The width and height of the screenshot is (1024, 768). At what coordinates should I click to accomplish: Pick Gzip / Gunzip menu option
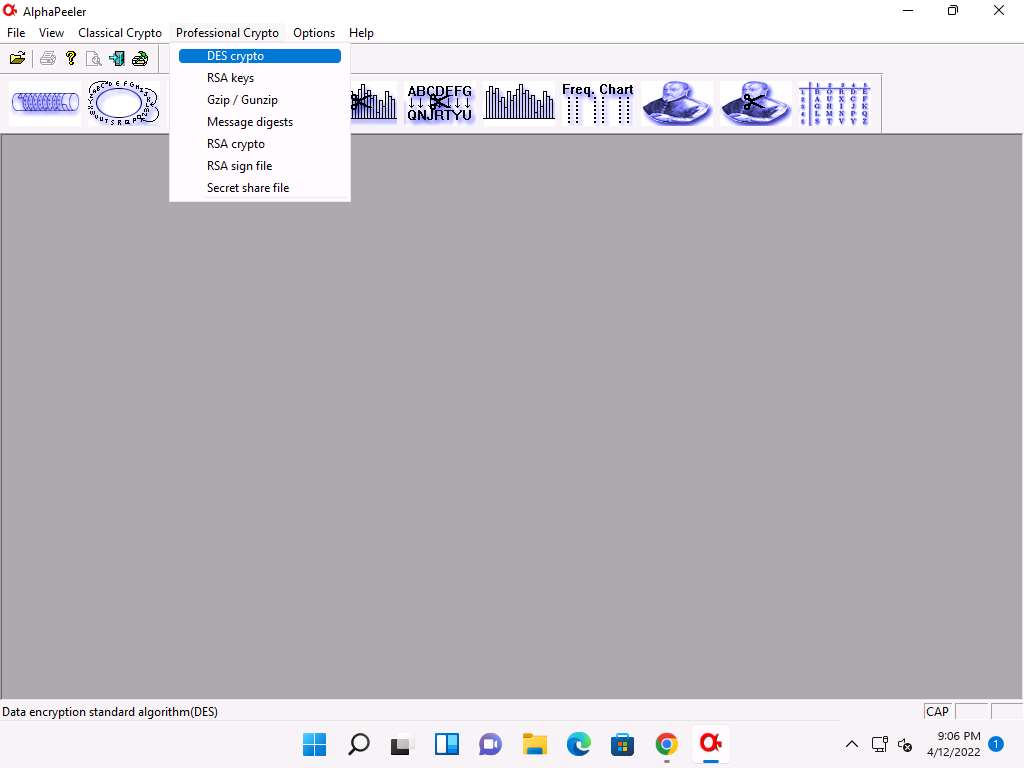pos(242,100)
